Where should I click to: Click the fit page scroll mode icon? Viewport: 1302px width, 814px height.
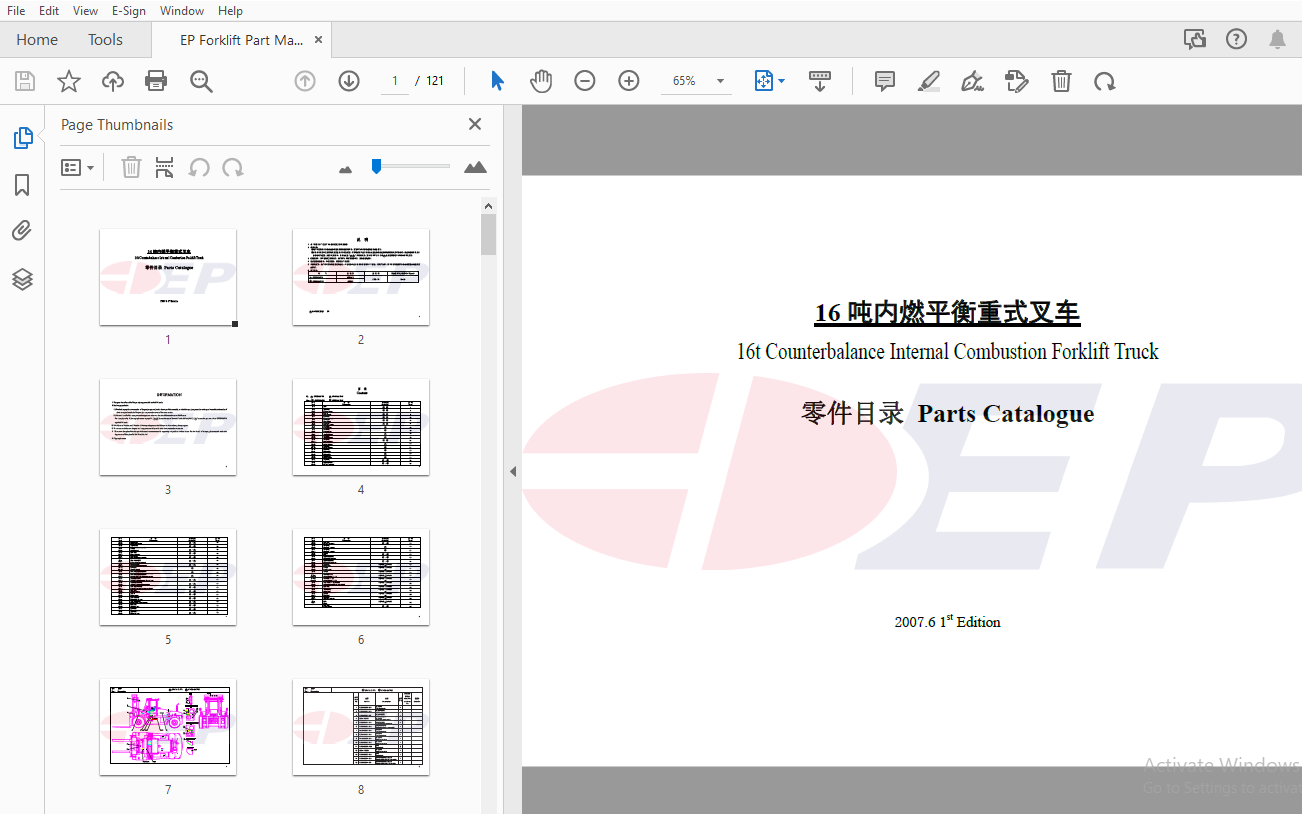point(764,81)
